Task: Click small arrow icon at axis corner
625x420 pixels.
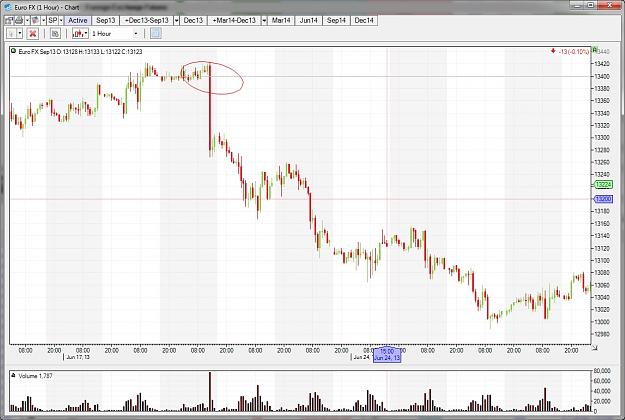Action: [x=595, y=348]
